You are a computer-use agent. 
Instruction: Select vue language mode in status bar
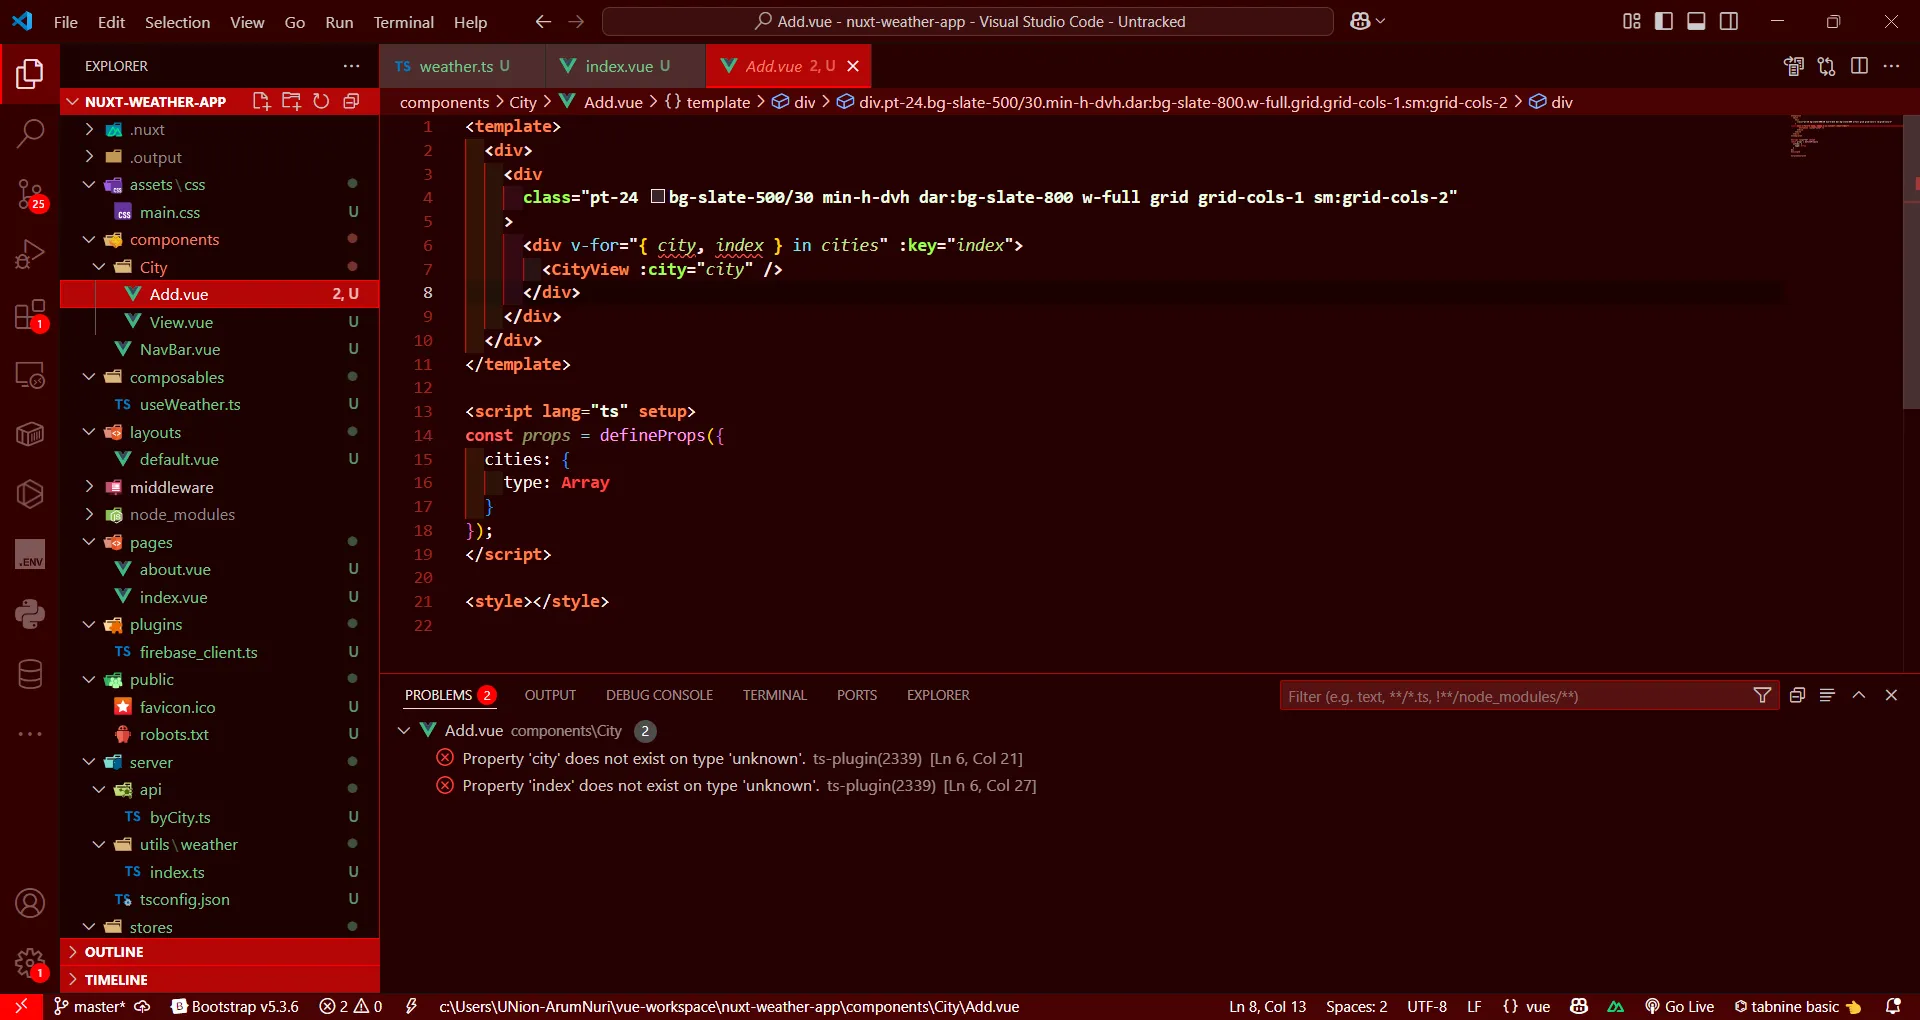(x=1538, y=1006)
